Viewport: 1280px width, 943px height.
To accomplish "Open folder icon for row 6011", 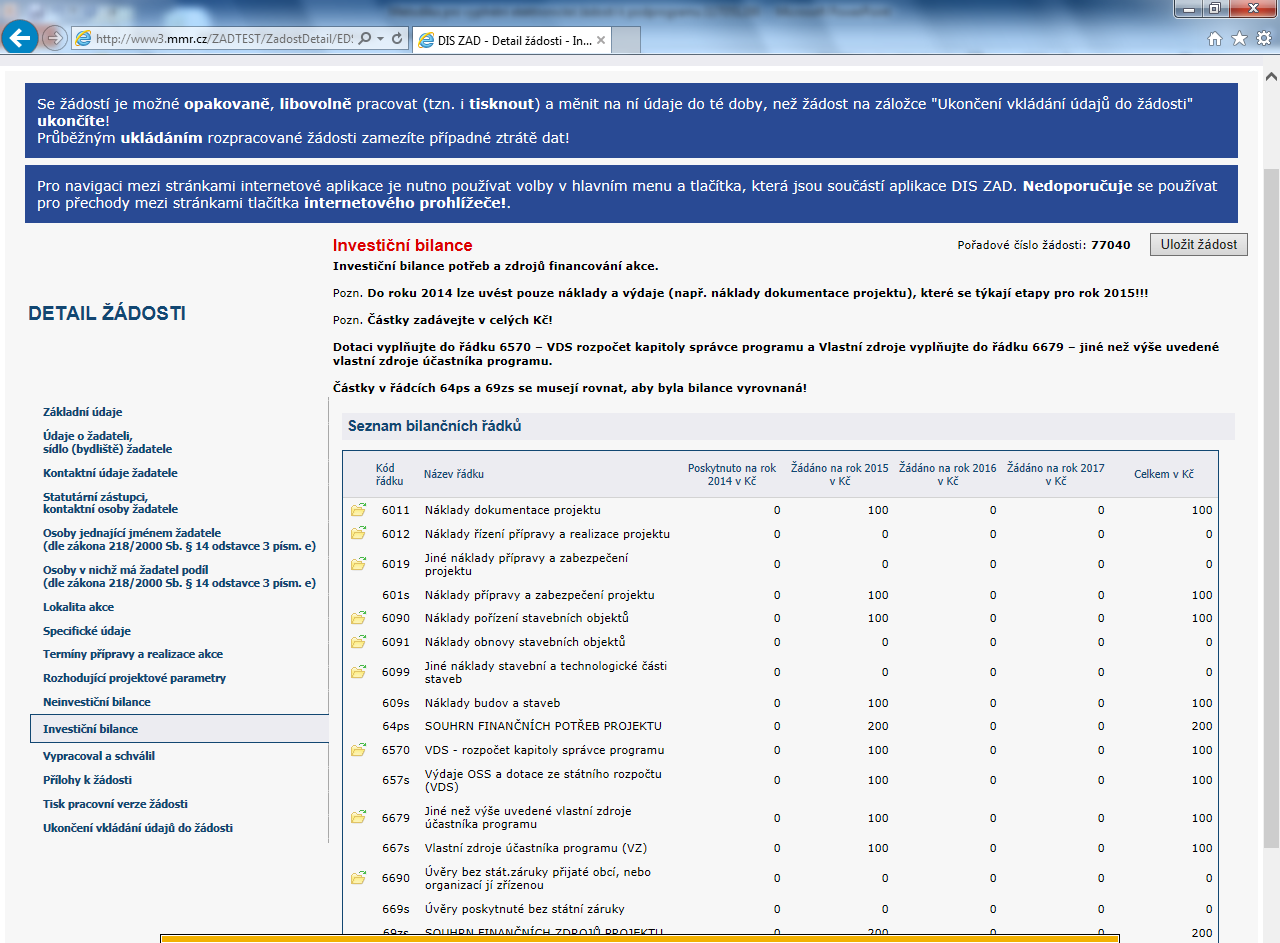I will coord(358,510).
